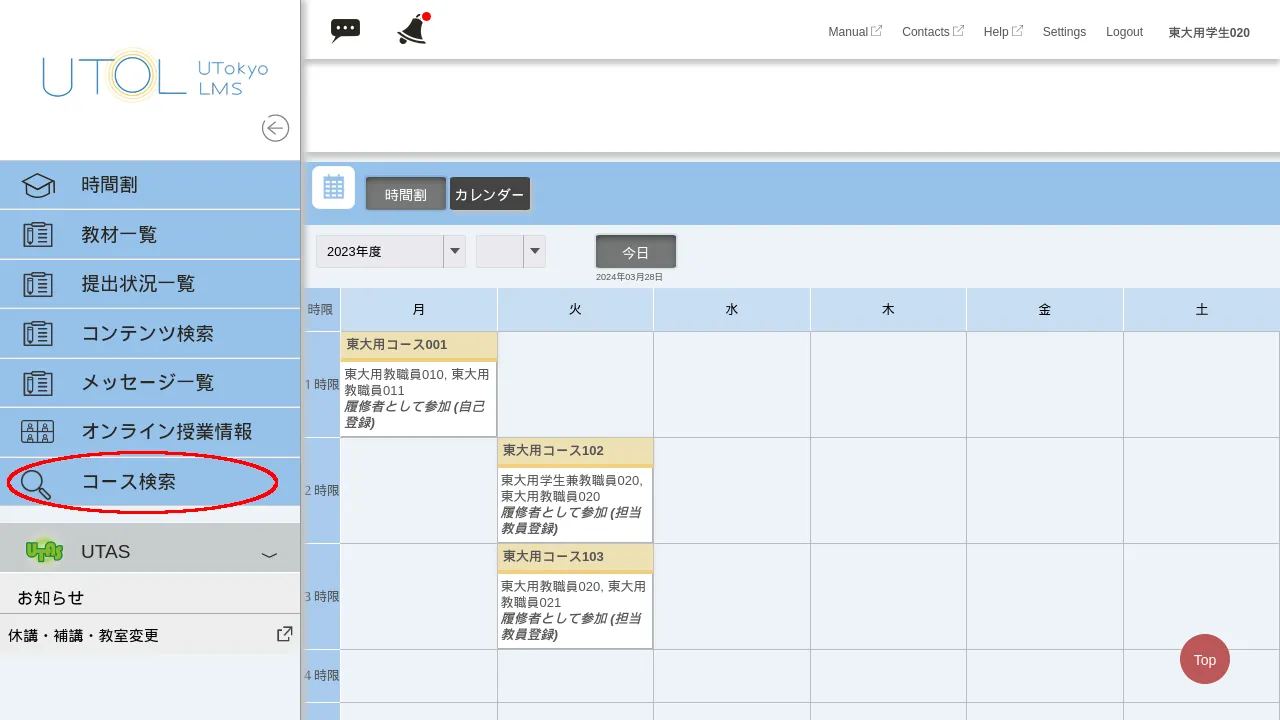
Task: Open the chat messages speech bubble icon
Action: pyautogui.click(x=345, y=30)
